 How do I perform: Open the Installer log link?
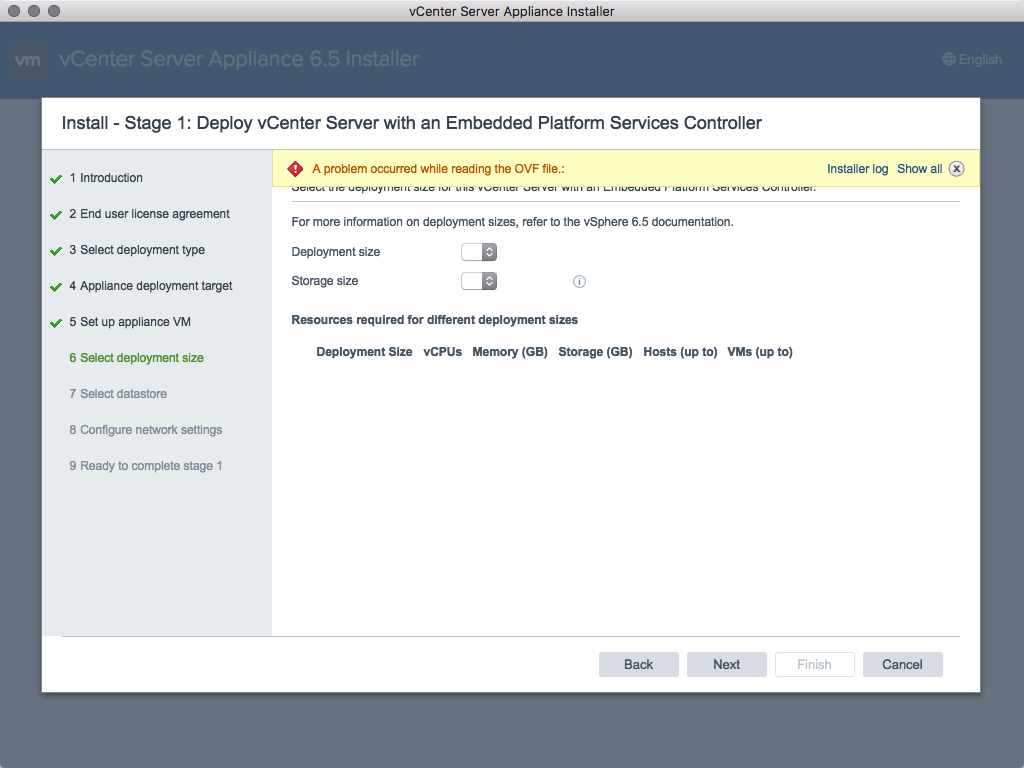[857, 169]
